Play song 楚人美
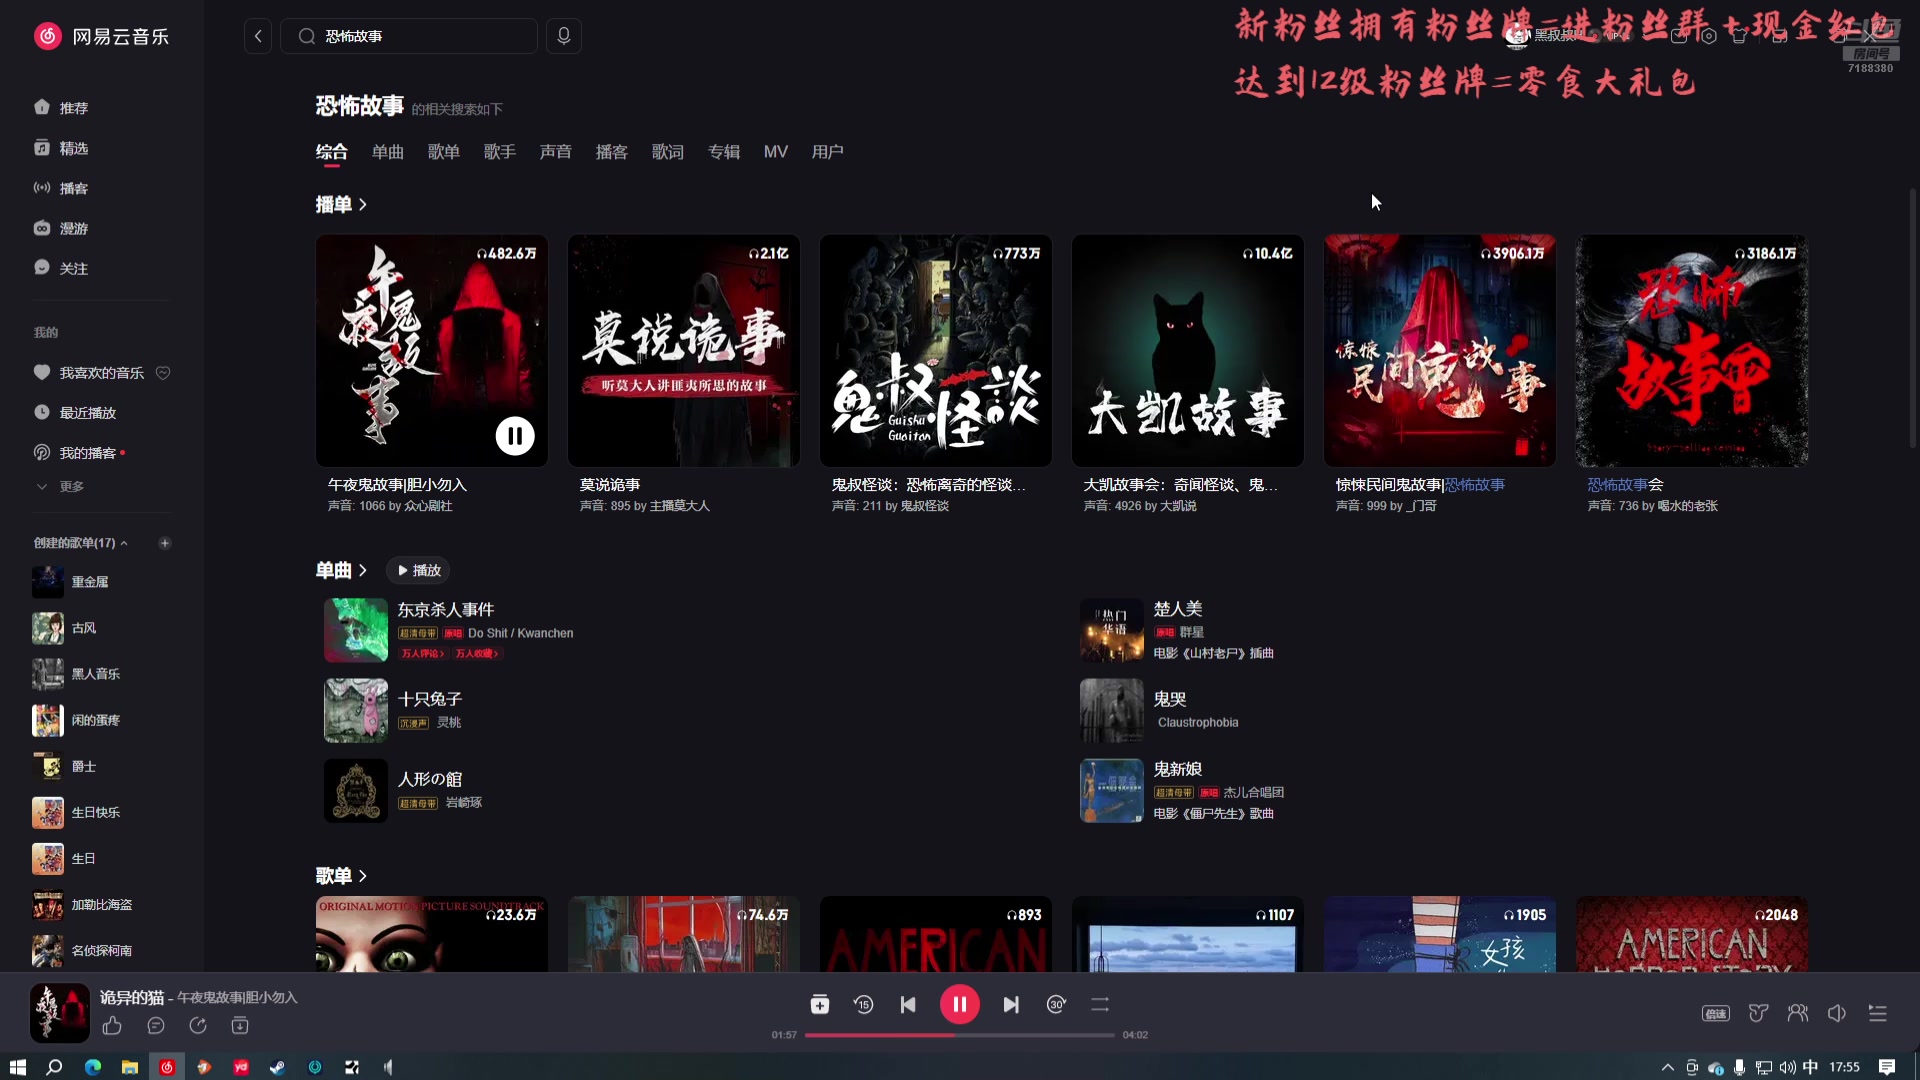This screenshot has height=1080, width=1920. [x=1112, y=630]
